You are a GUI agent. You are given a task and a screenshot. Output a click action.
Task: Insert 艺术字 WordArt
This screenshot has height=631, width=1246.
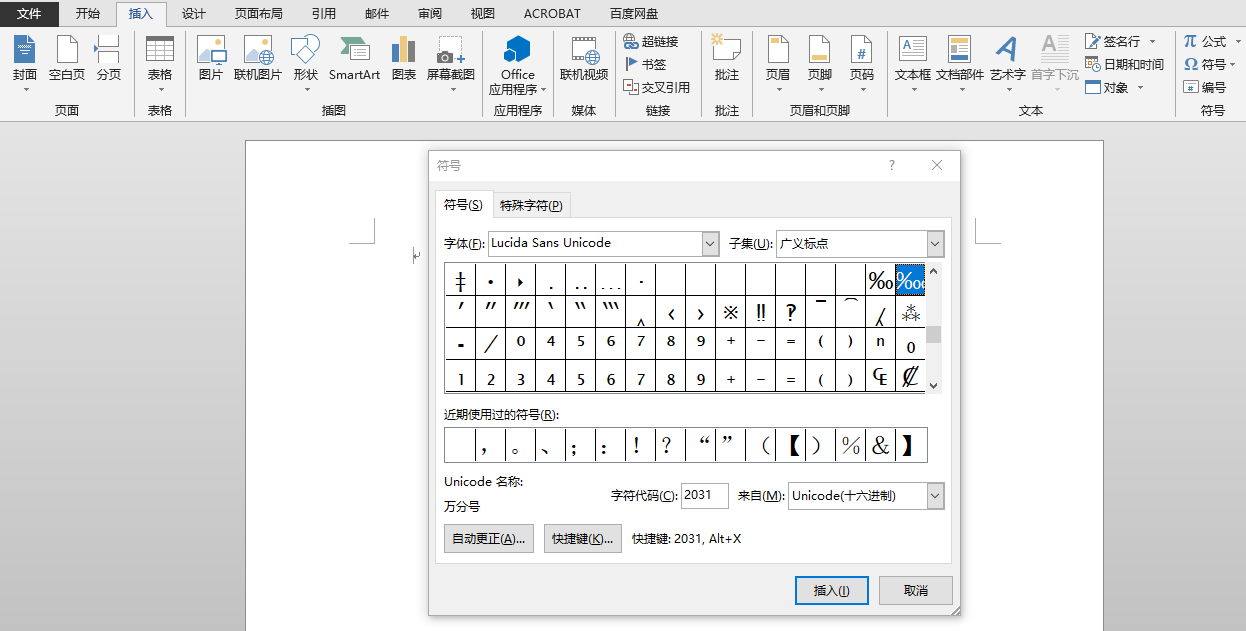coord(1007,65)
